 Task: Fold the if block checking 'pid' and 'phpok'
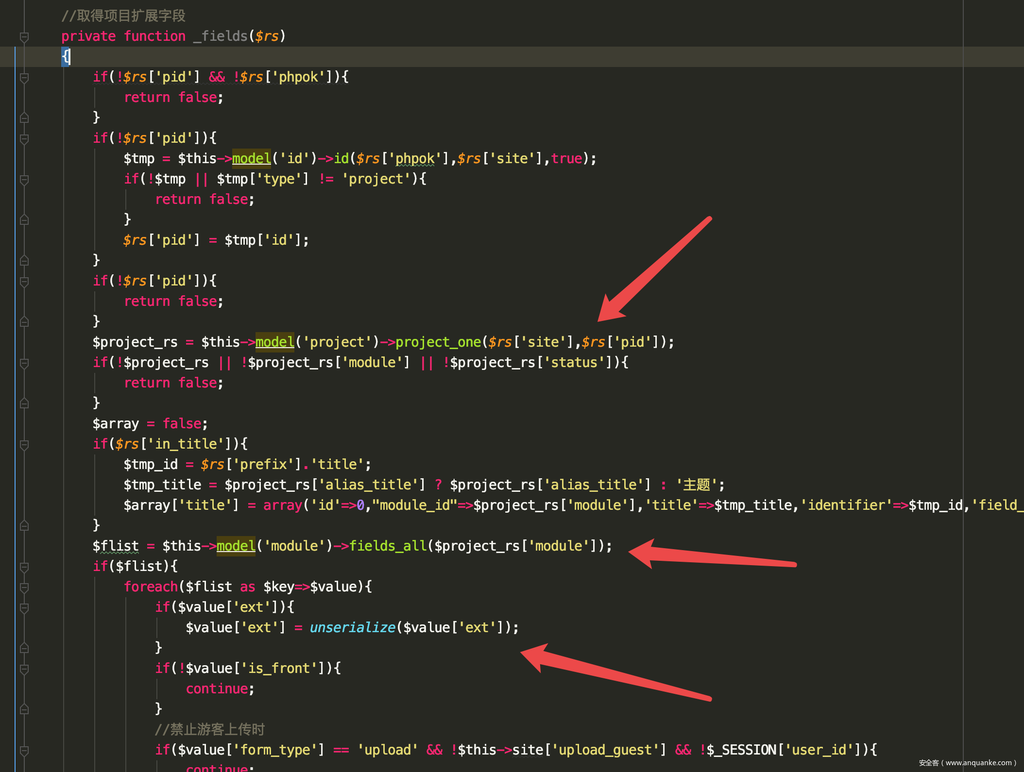pyautogui.click(x=24, y=77)
